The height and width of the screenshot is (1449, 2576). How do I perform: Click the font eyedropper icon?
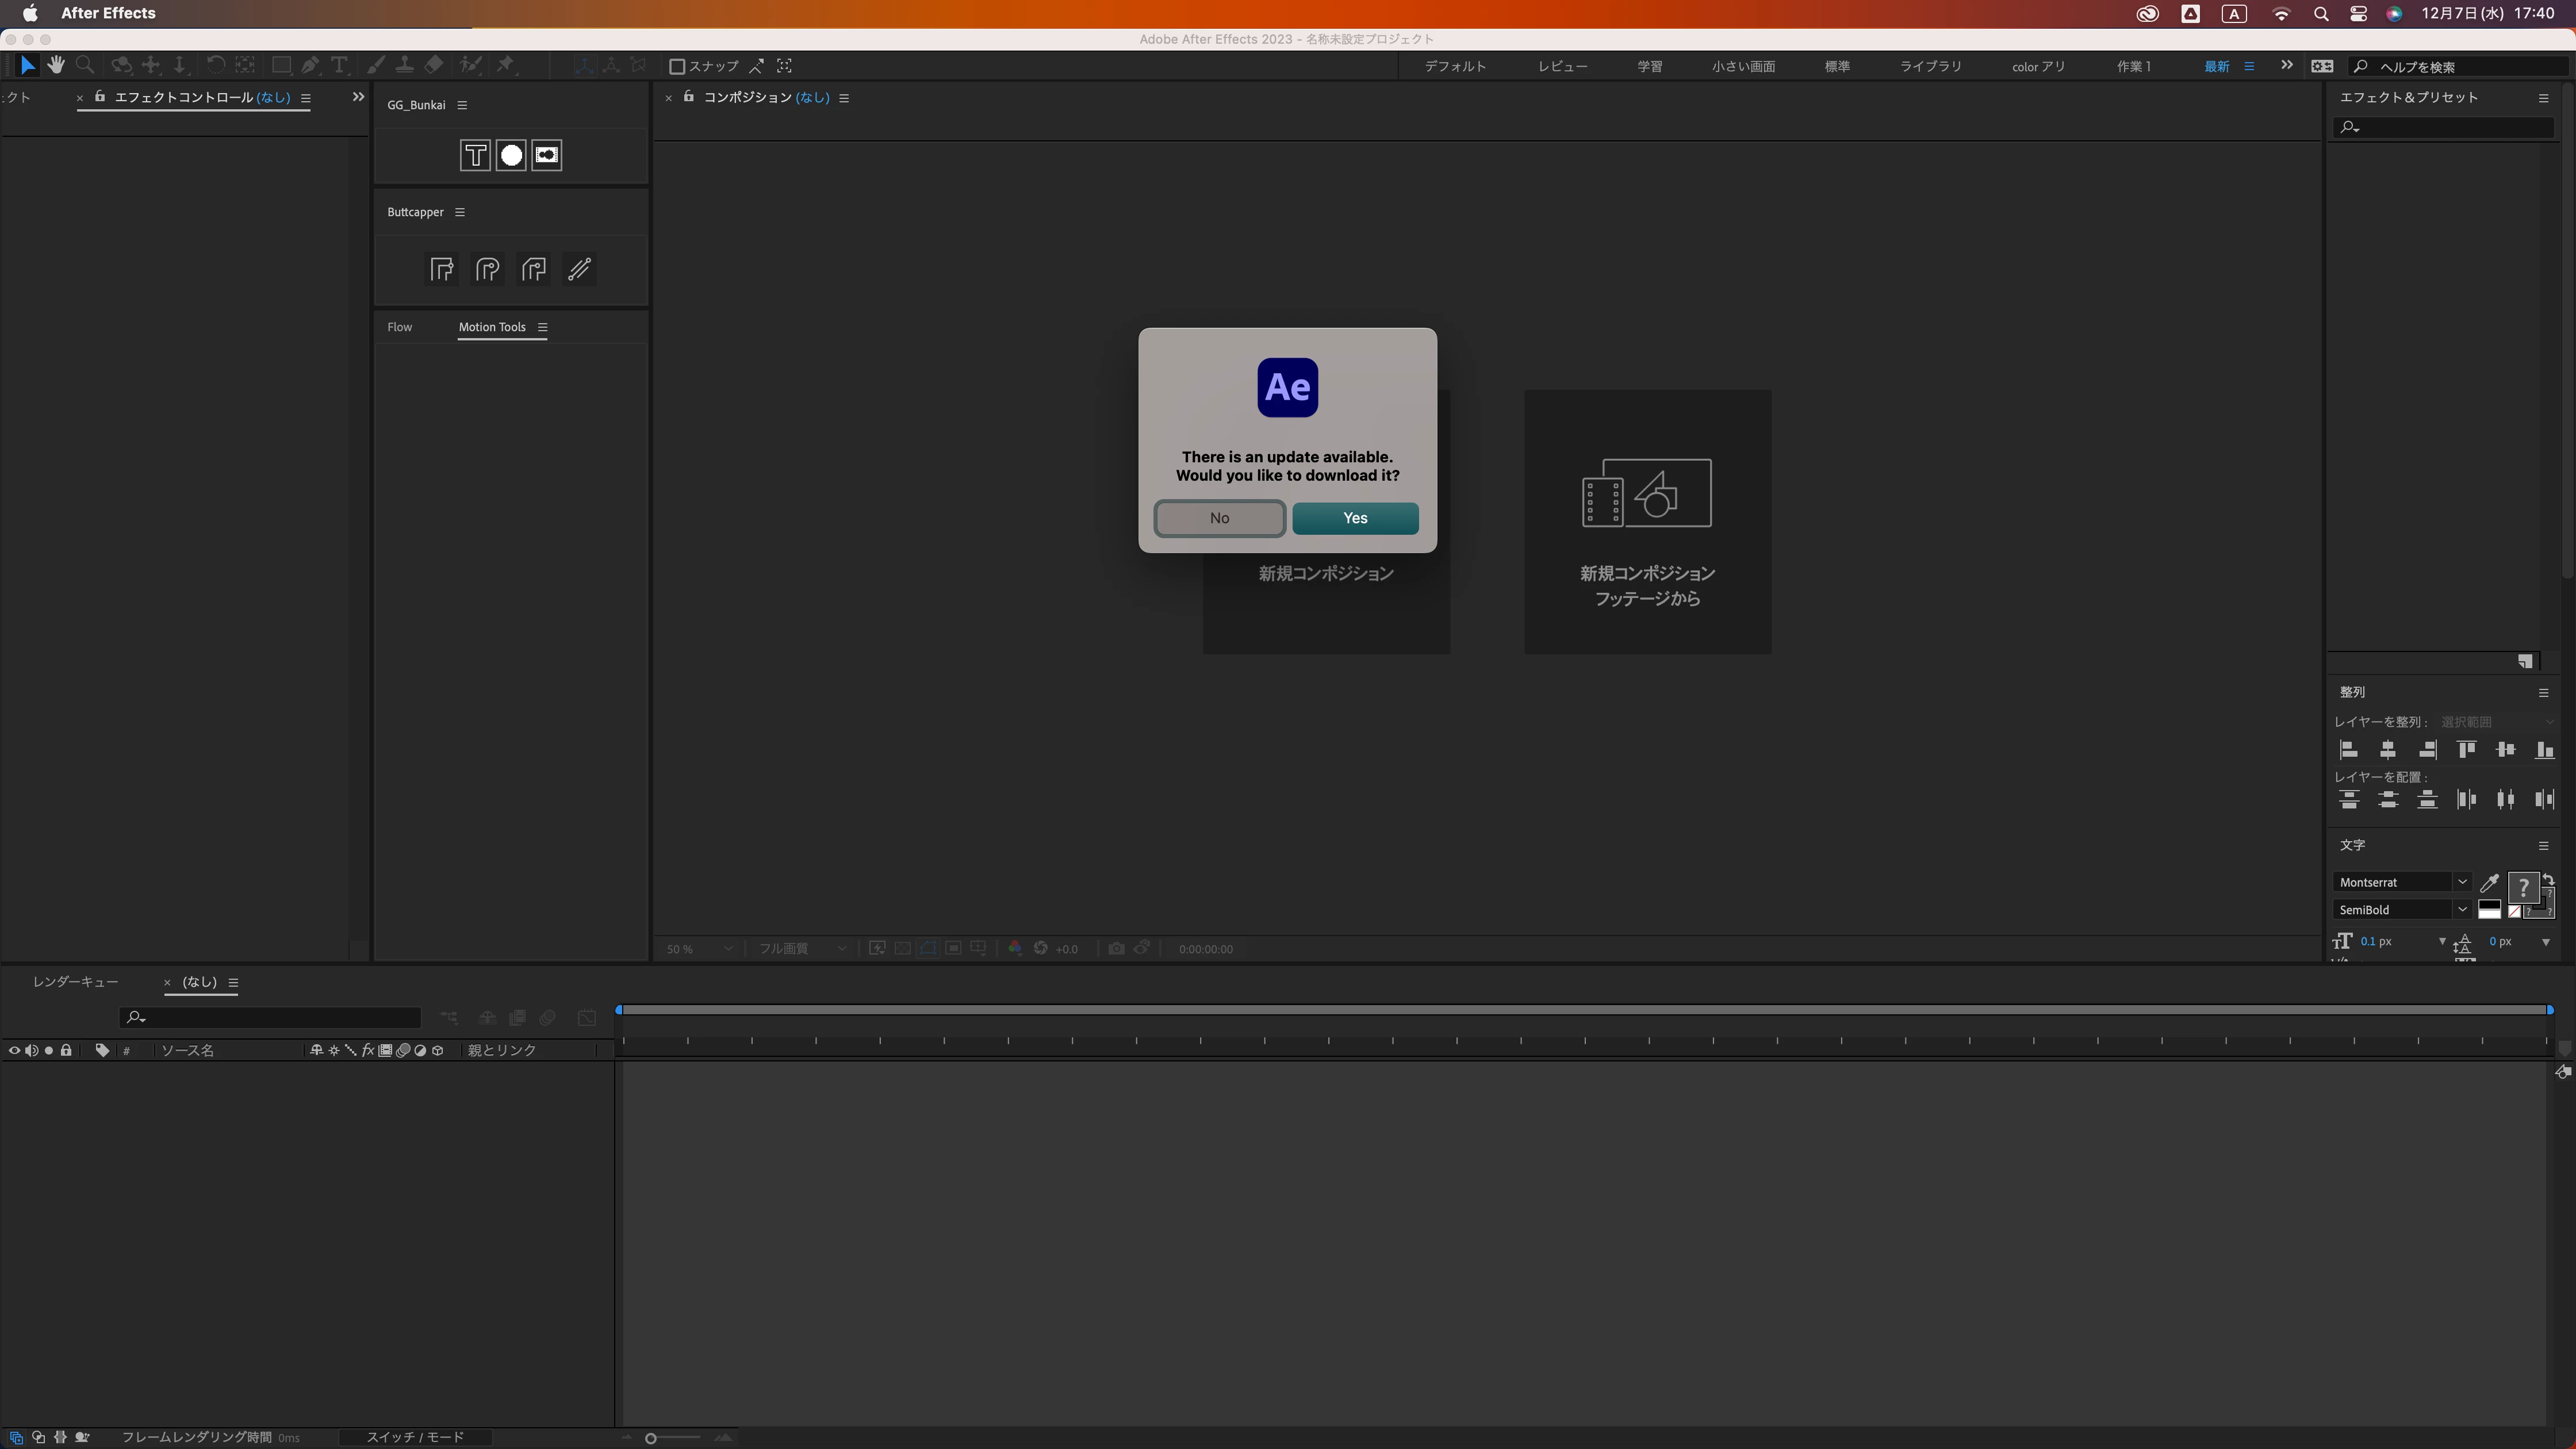(2489, 883)
